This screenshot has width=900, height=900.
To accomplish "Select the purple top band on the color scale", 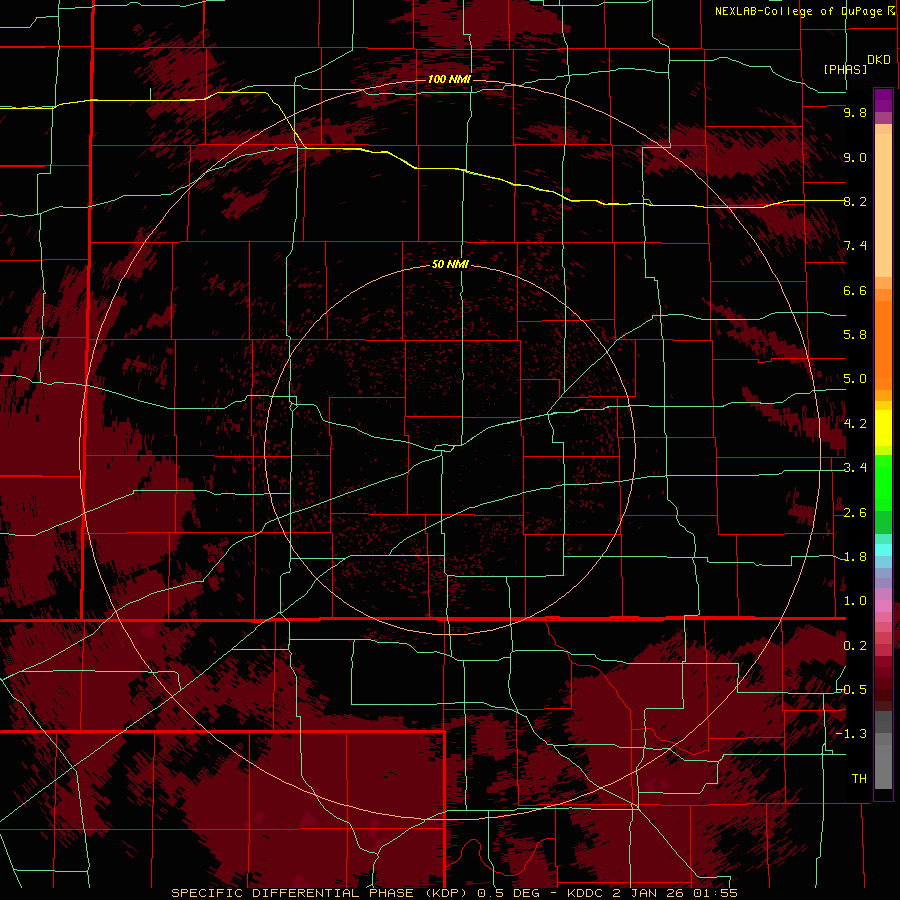I will (x=883, y=100).
